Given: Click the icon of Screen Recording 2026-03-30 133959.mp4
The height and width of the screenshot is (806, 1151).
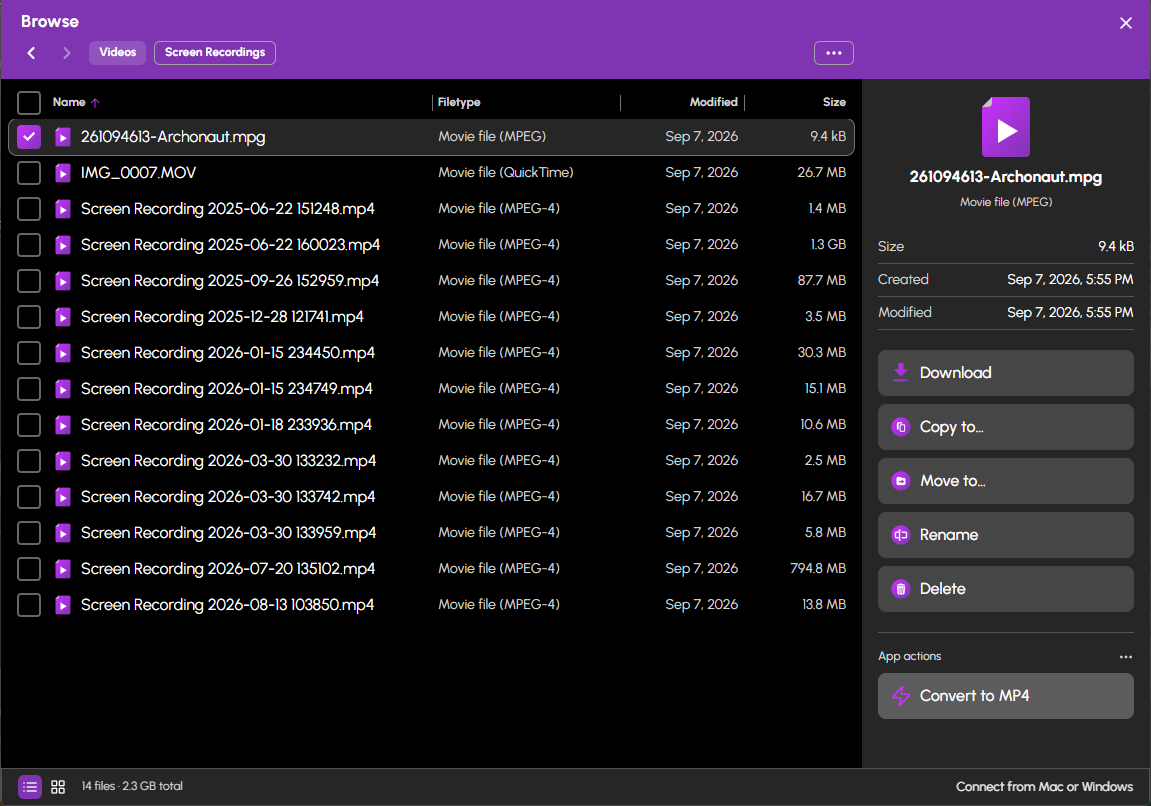Looking at the screenshot, I should click(x=63, y=532).
